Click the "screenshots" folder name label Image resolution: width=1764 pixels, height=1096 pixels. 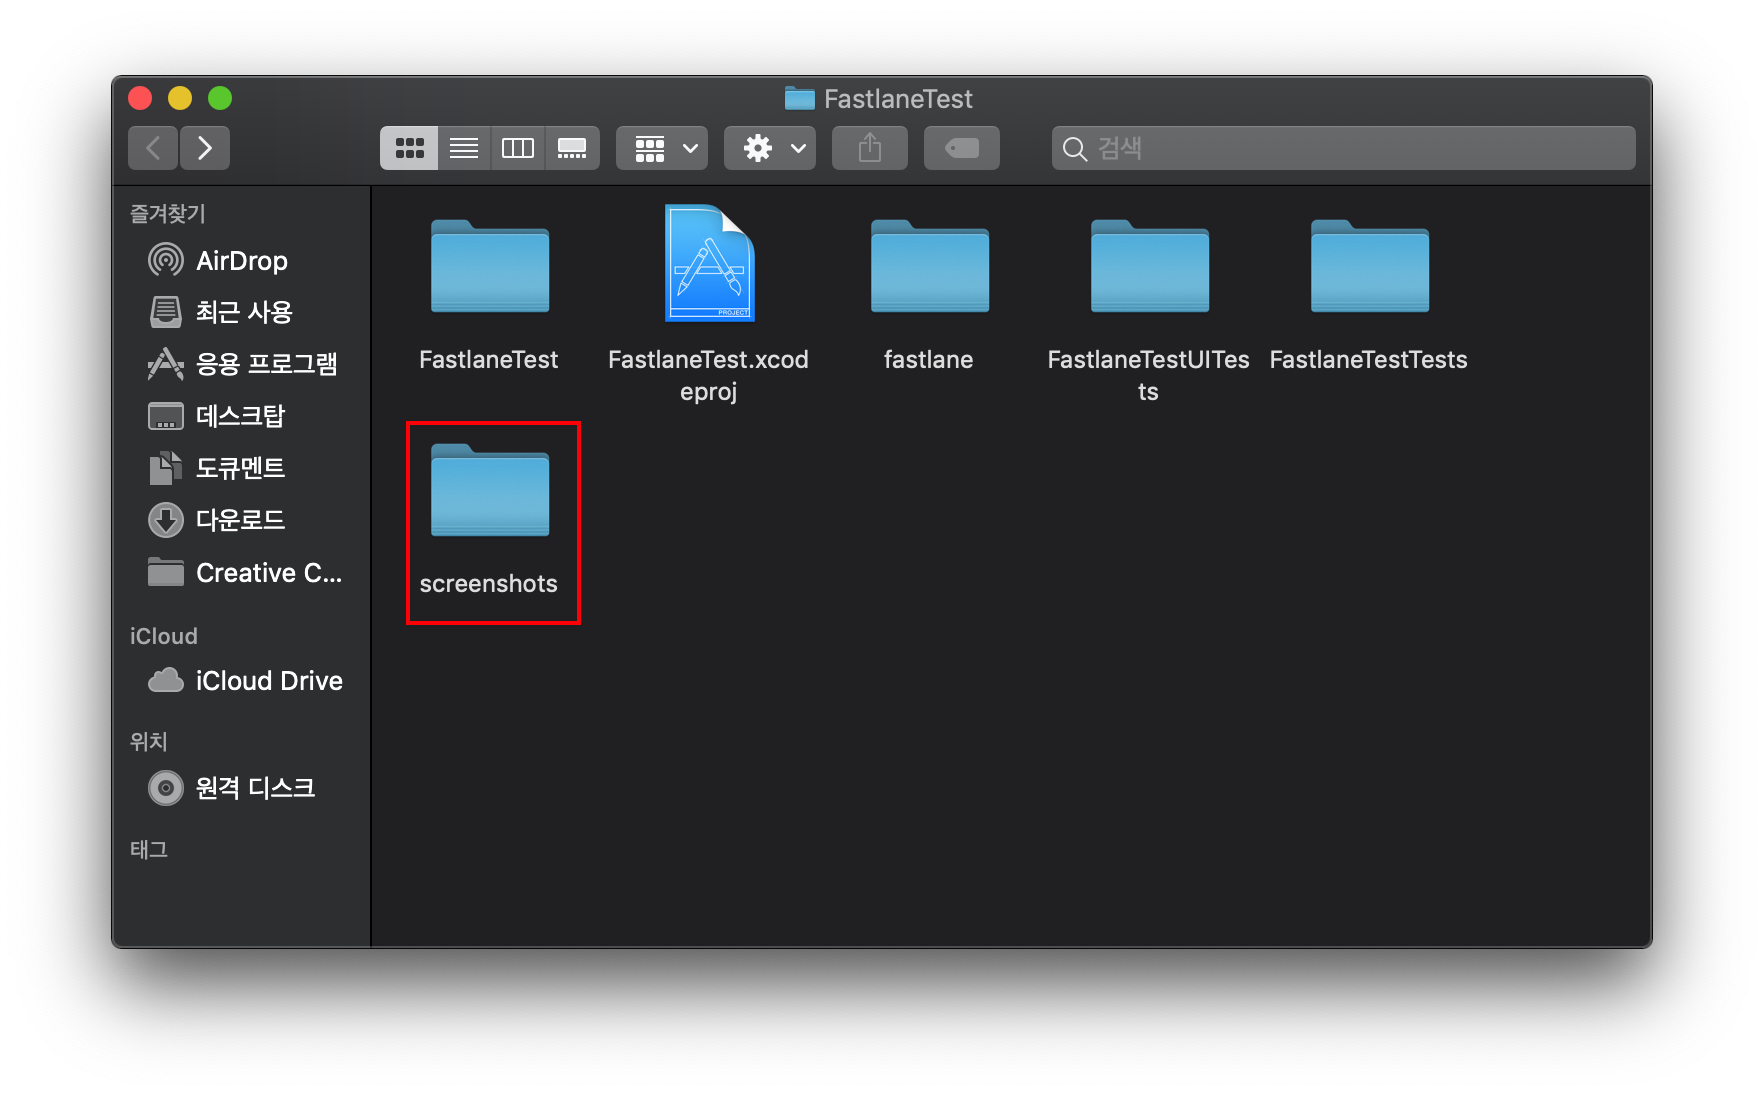[x=489, y=584]
